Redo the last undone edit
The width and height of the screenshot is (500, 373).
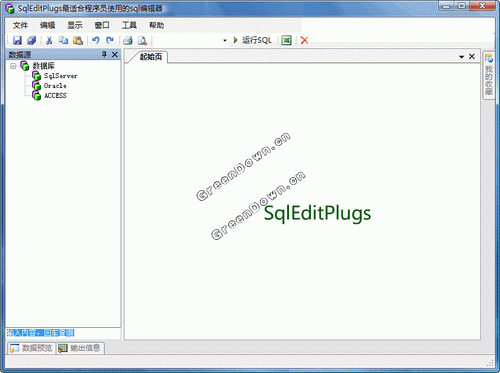pos(110,40)
